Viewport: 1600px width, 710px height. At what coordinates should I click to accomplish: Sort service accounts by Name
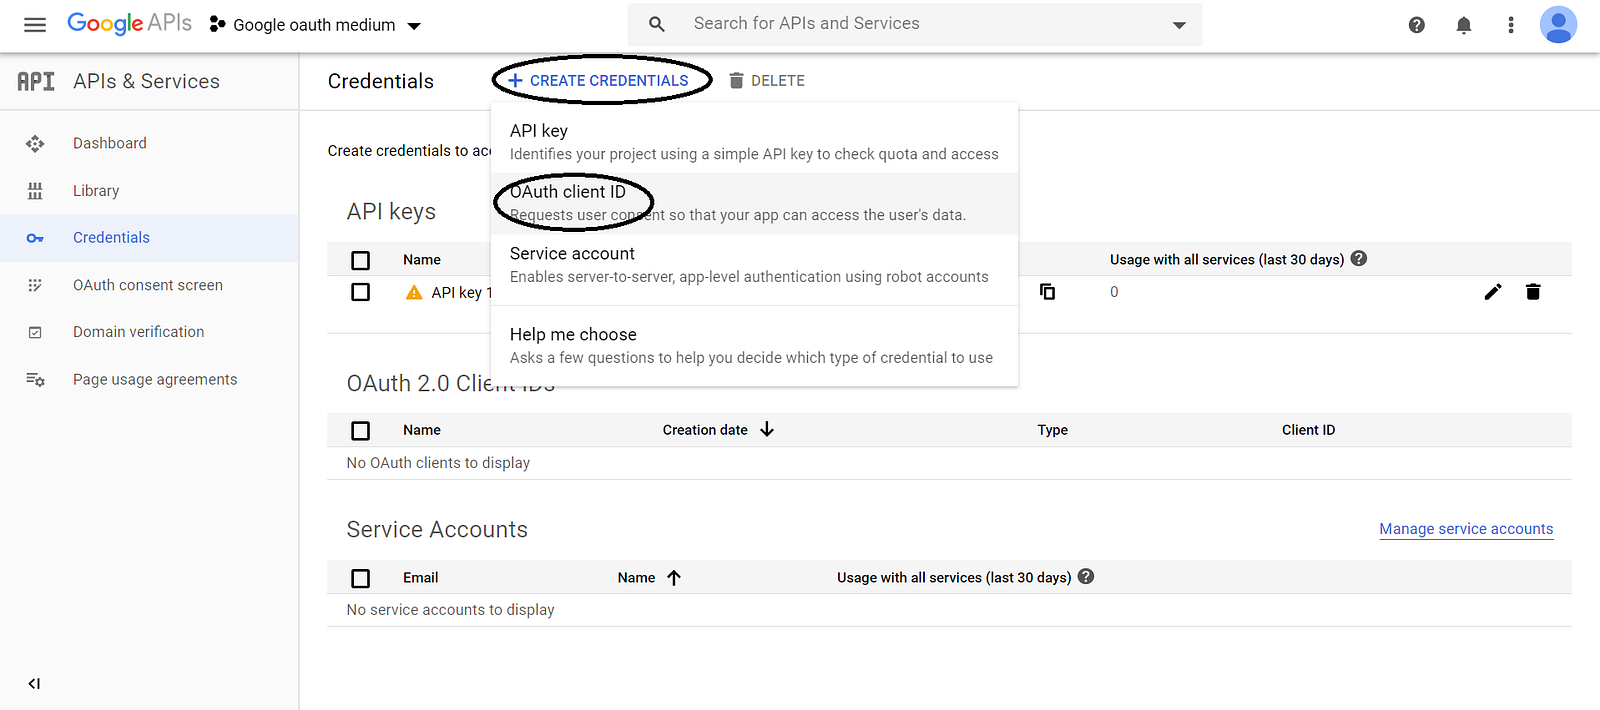coord(649,577)
